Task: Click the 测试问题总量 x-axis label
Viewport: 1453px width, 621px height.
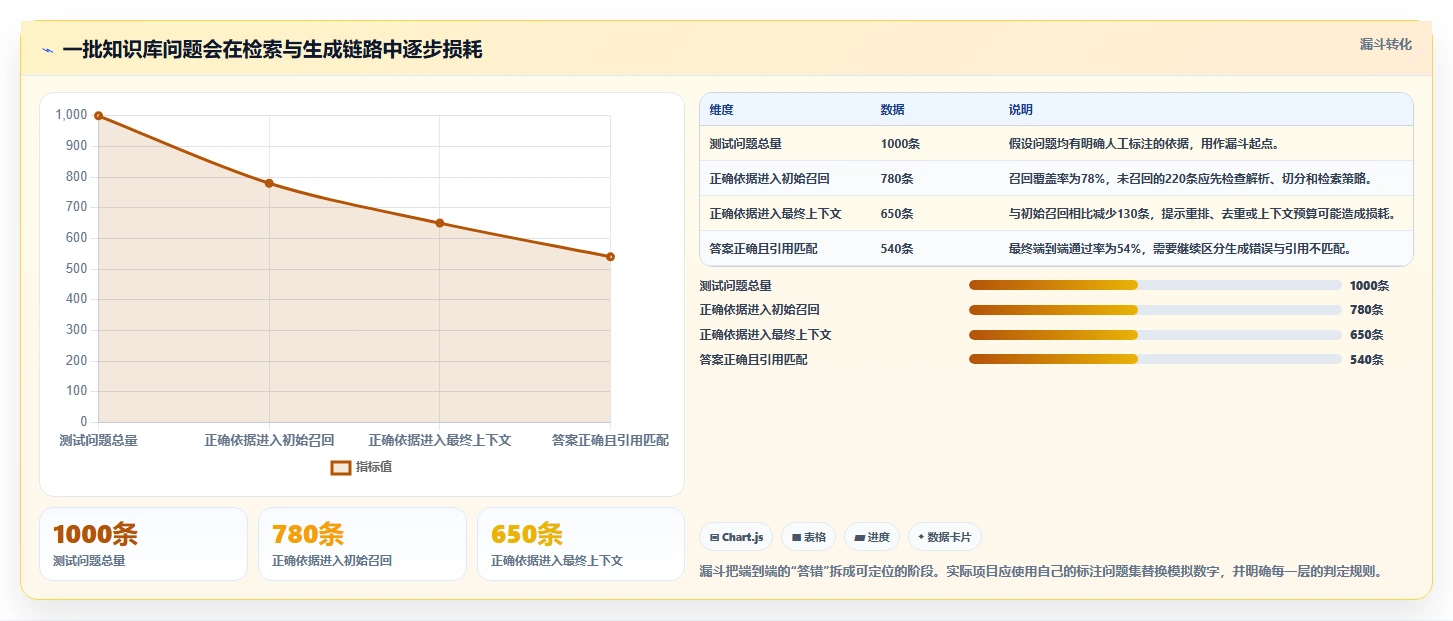Action: pos(98,440)
